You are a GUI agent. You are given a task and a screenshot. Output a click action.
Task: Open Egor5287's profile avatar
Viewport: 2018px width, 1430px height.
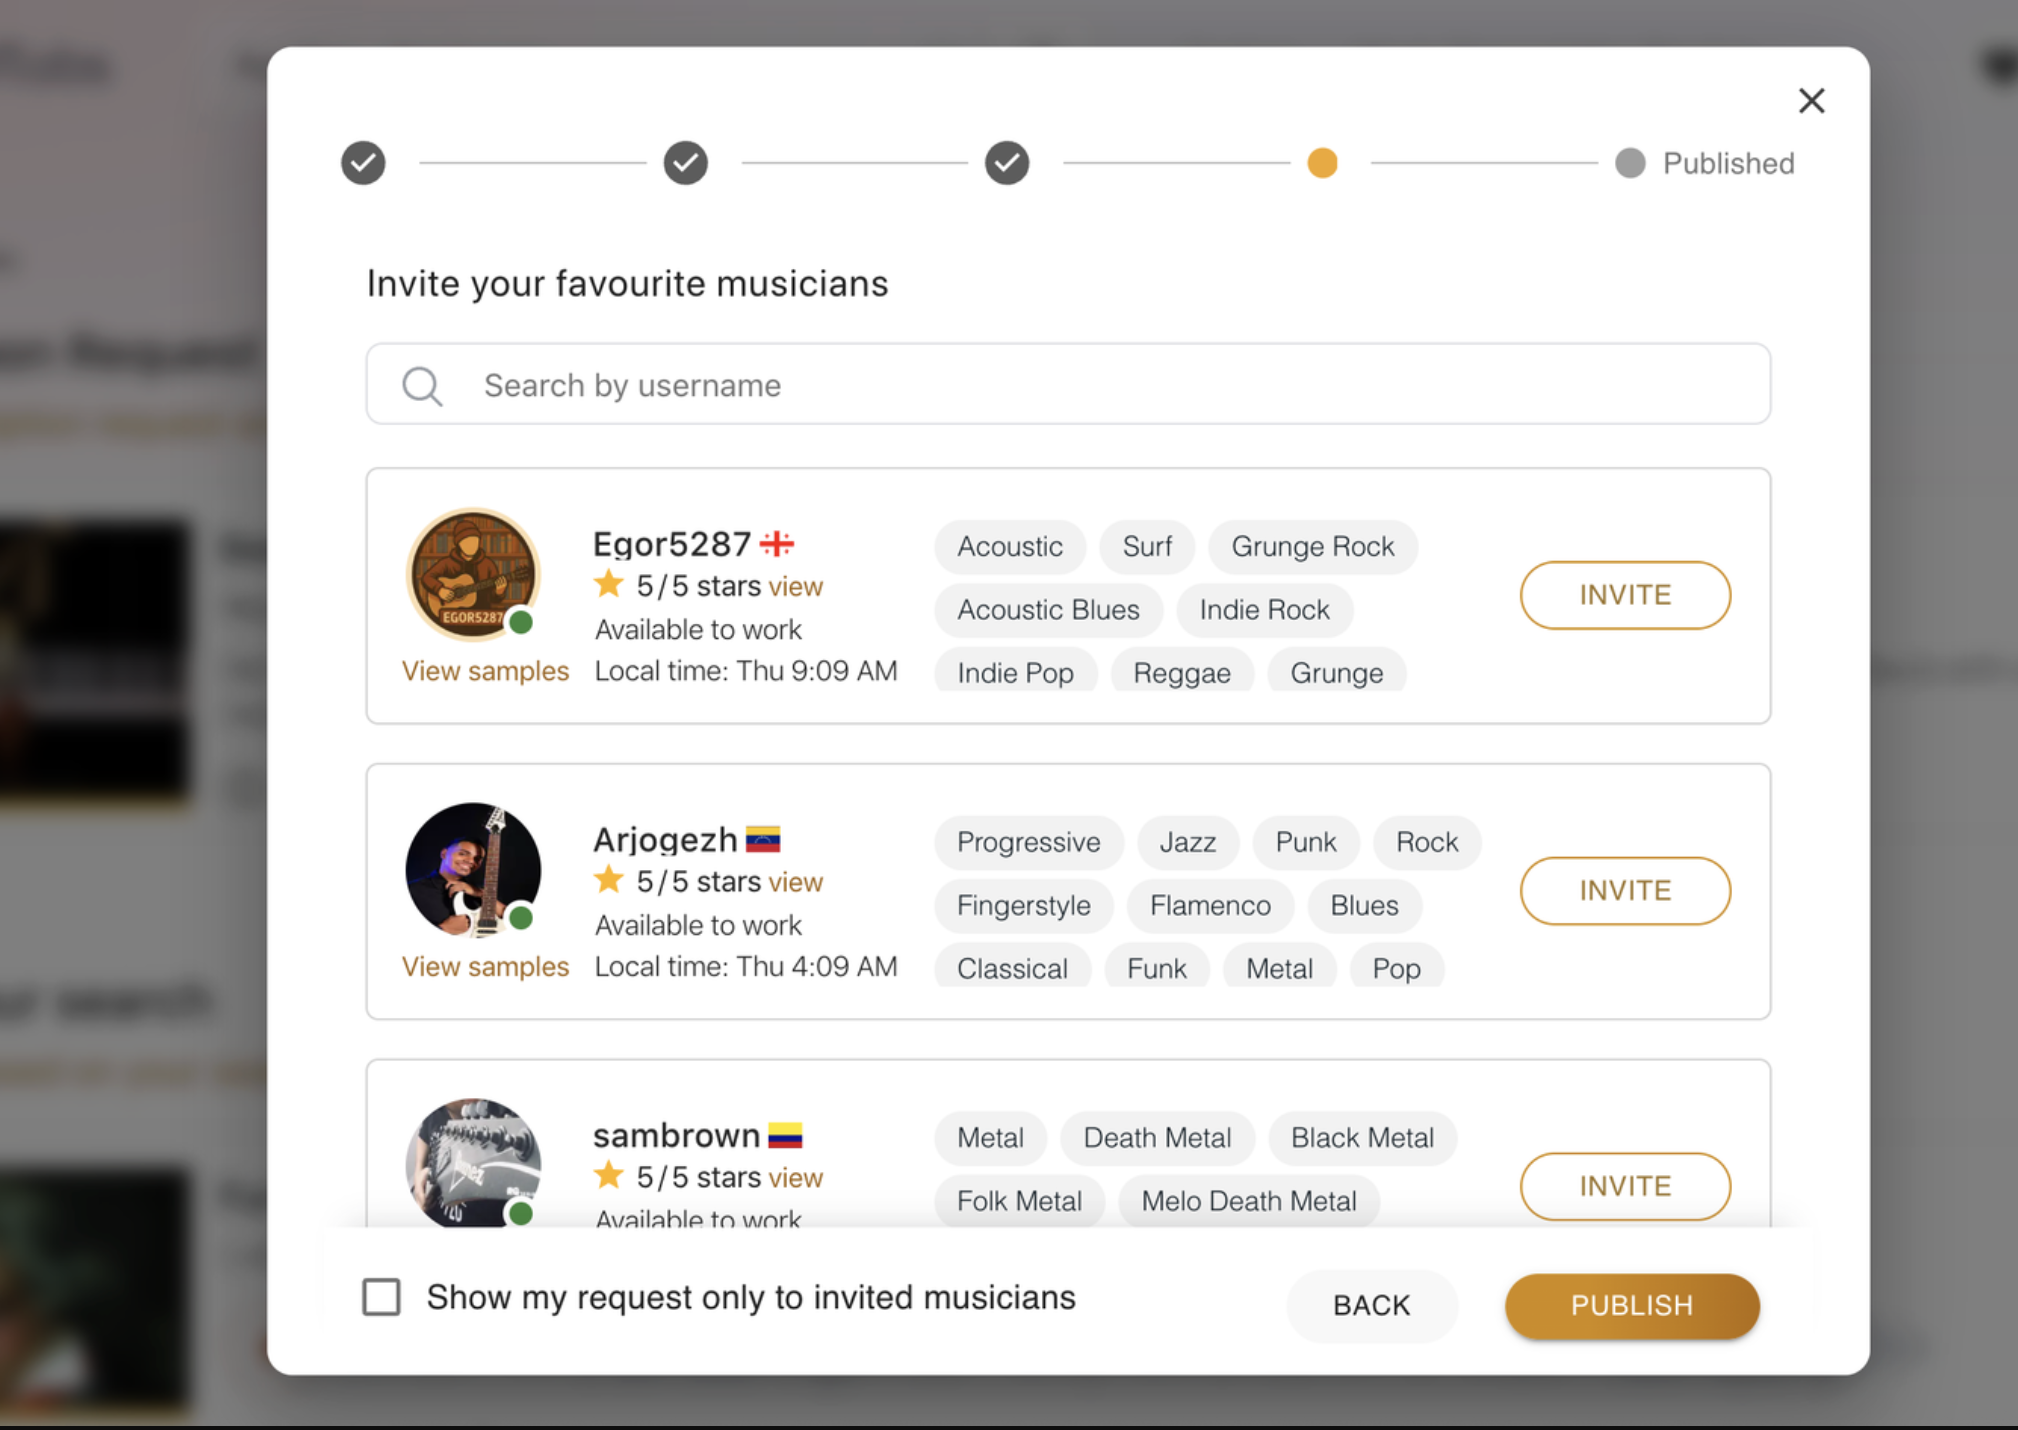coord(473,574)
